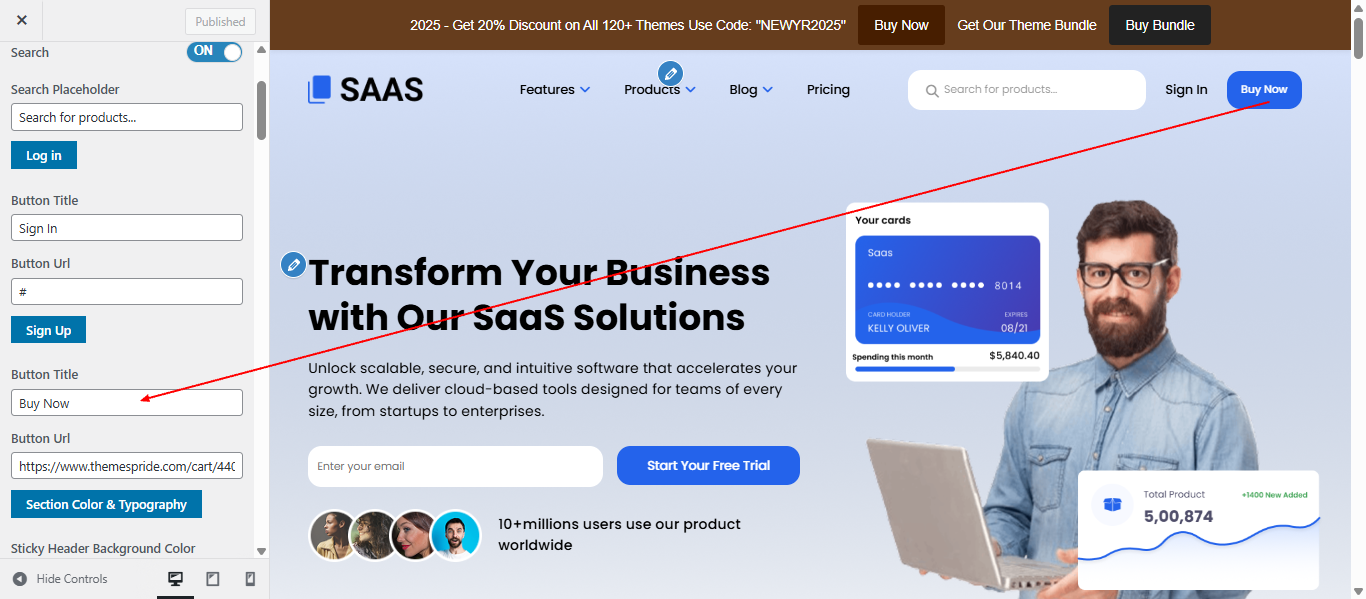Open the Section Color & Typography tab
The width and height of the screenshot is (1366, 599).
click(106, 504)
